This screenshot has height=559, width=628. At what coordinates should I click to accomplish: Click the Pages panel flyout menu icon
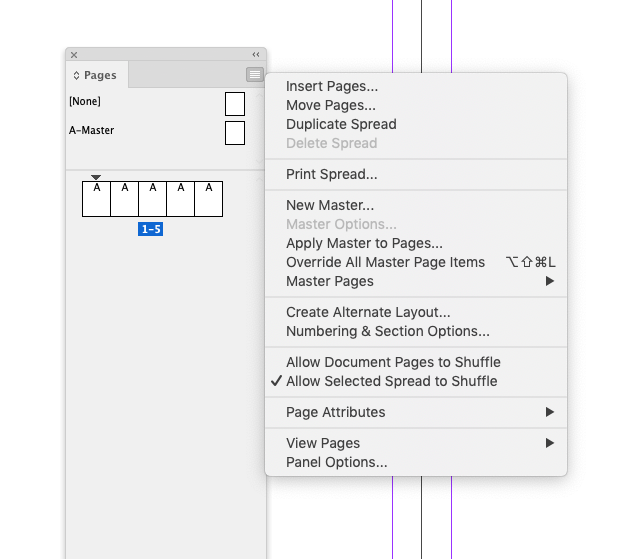255,74
